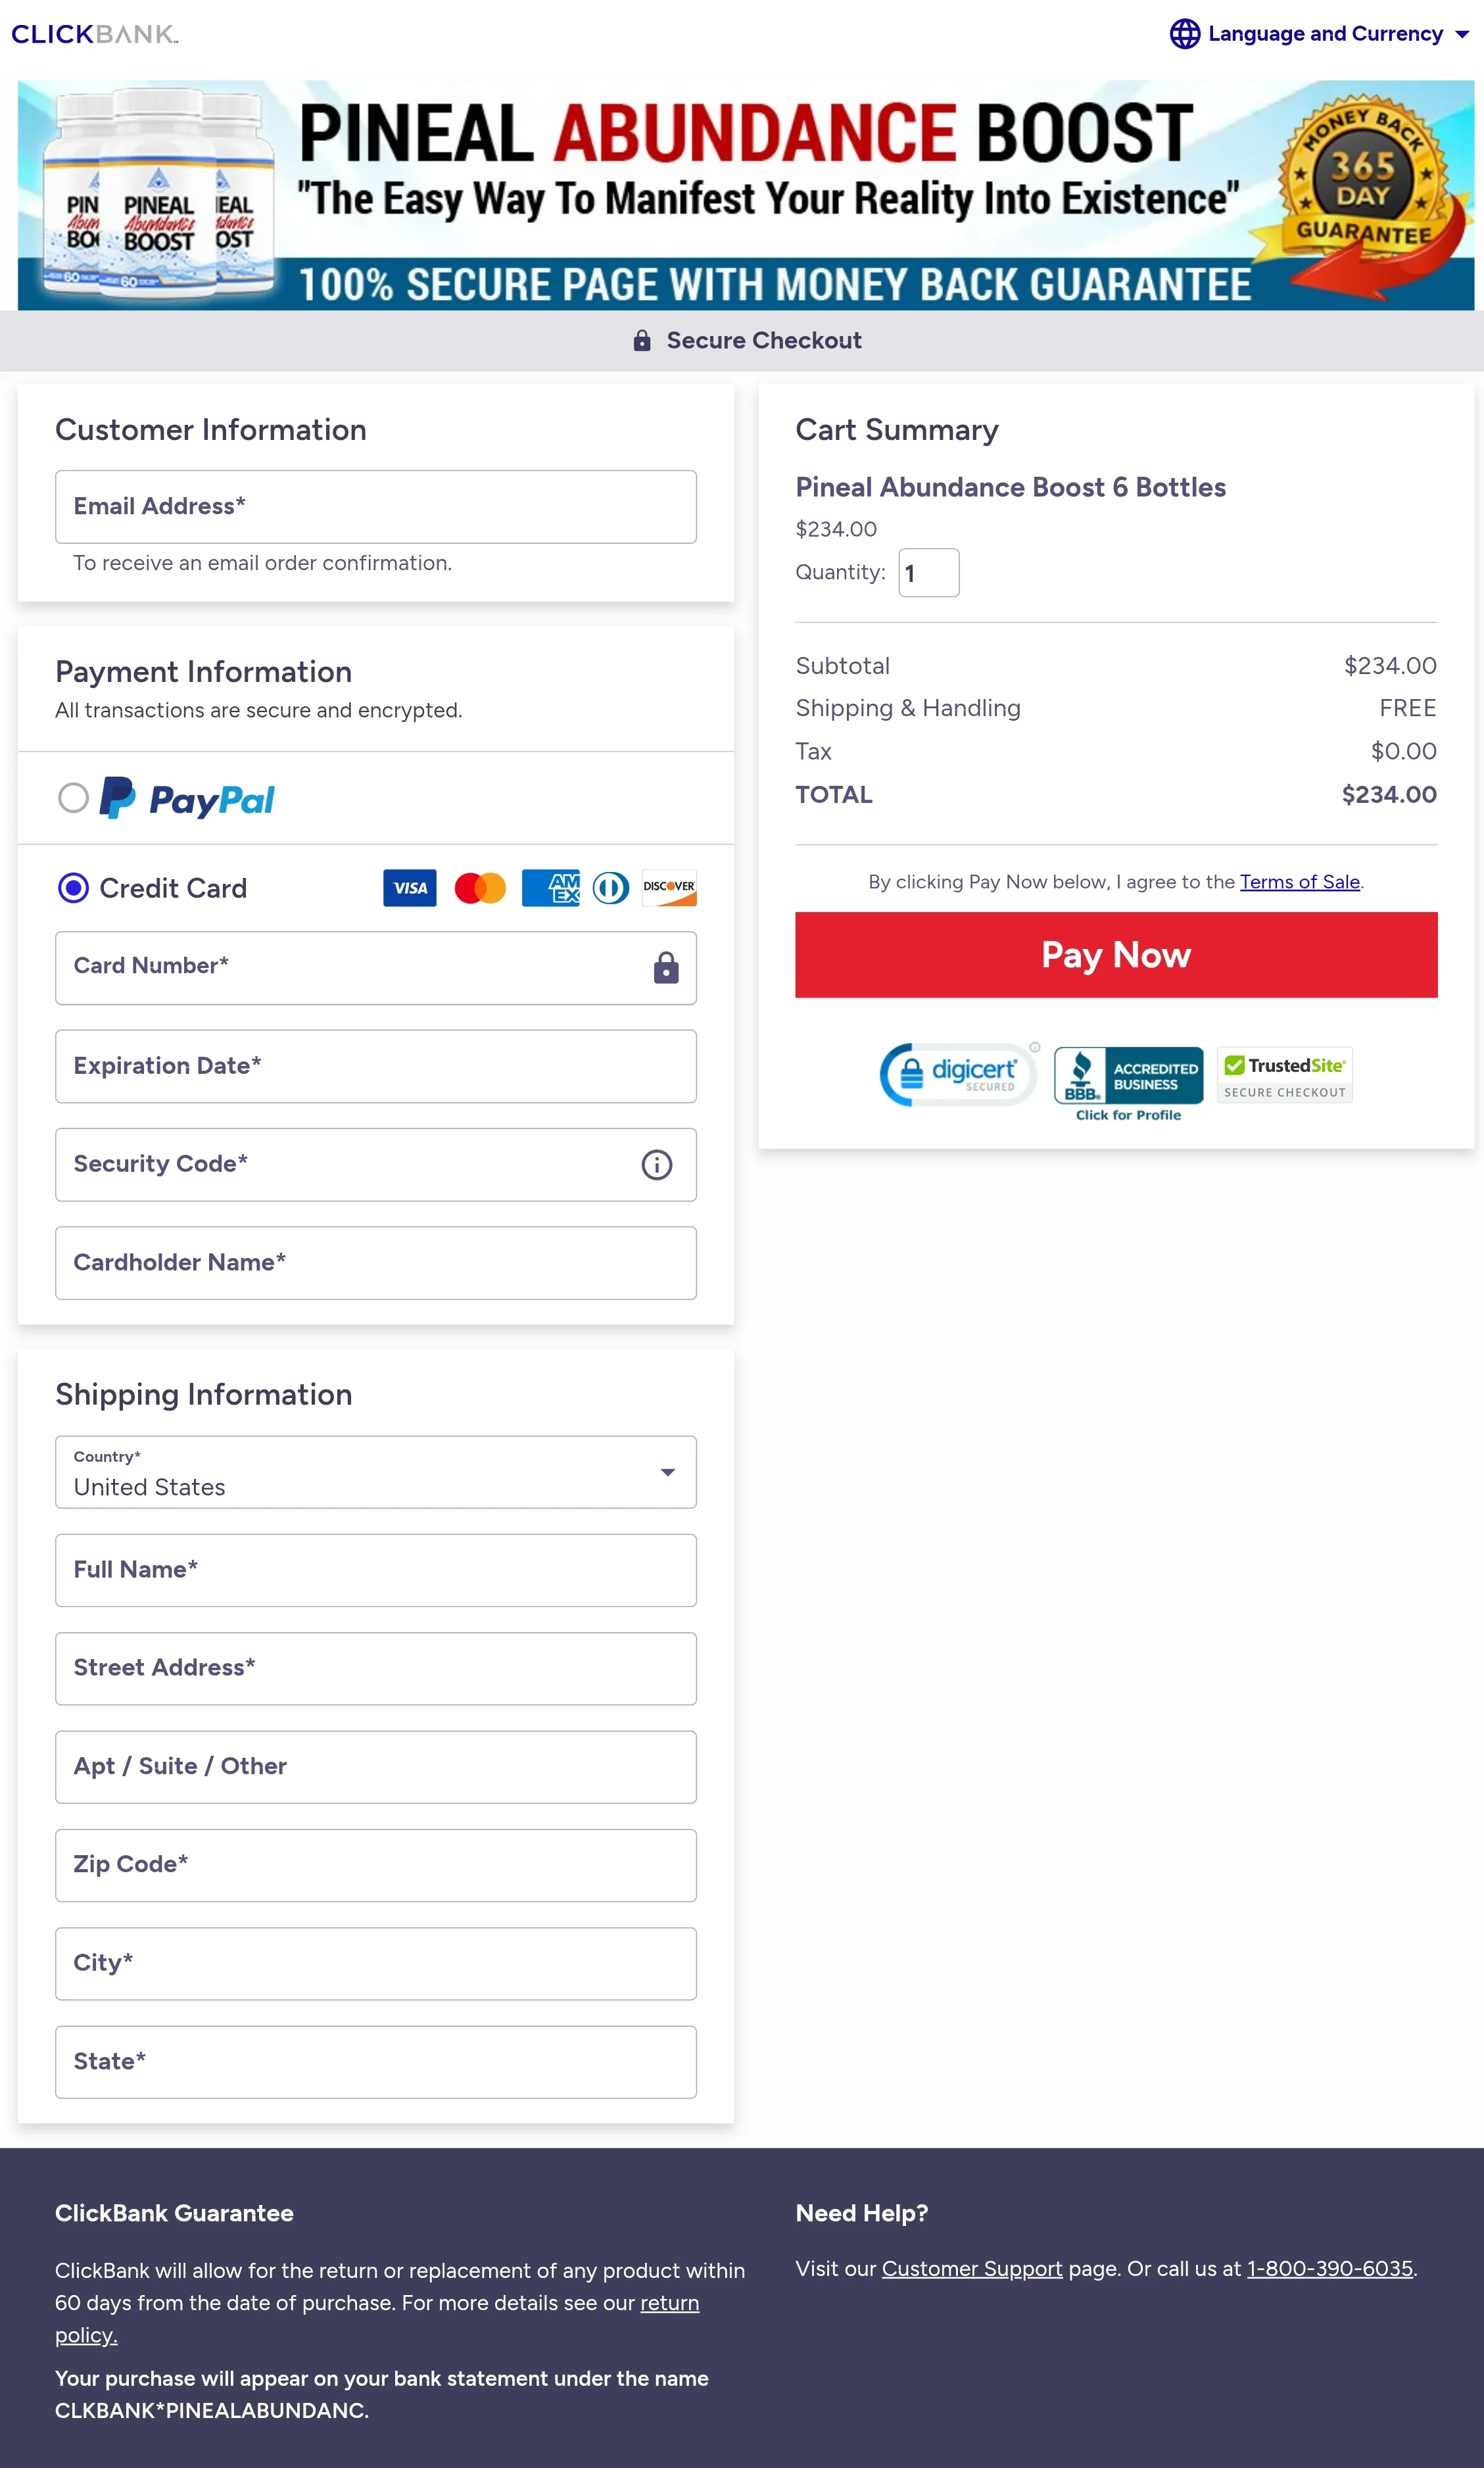This screenshot has height=2468, width=1484.
Task: Click the DigiCert Secured seal
Action: (956, 1074)
